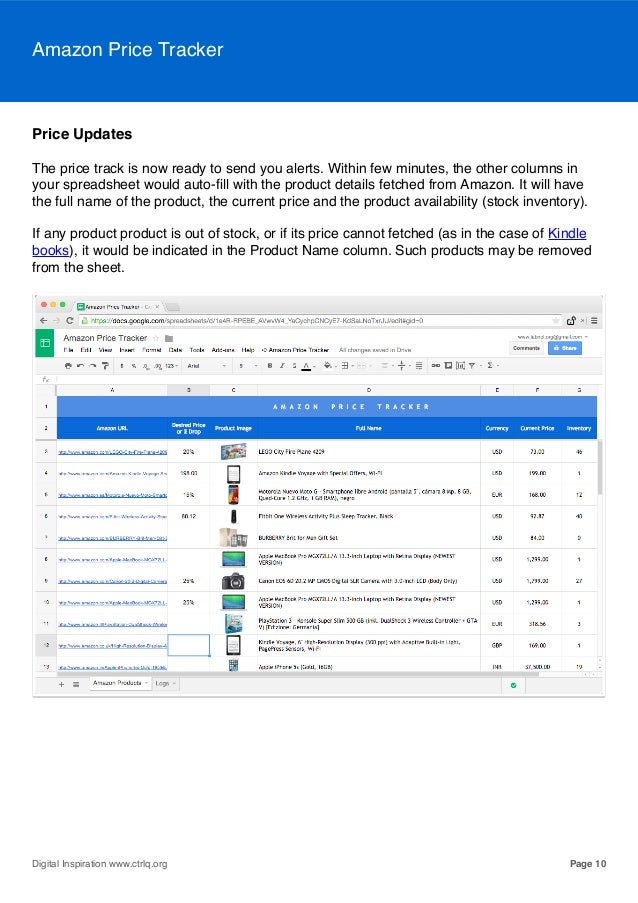Bookmark the page with the star icon in address bar
The image size is (638, 903).
pos(556,321)
